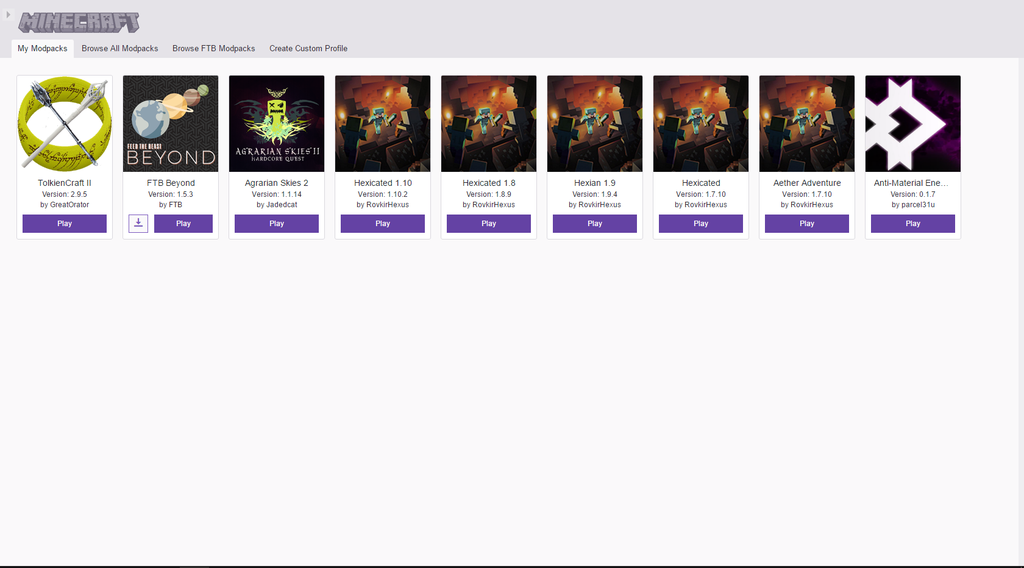Open FTB Beyond planets thumbnail
This screenshot has height=568, width=1024.
170,123
